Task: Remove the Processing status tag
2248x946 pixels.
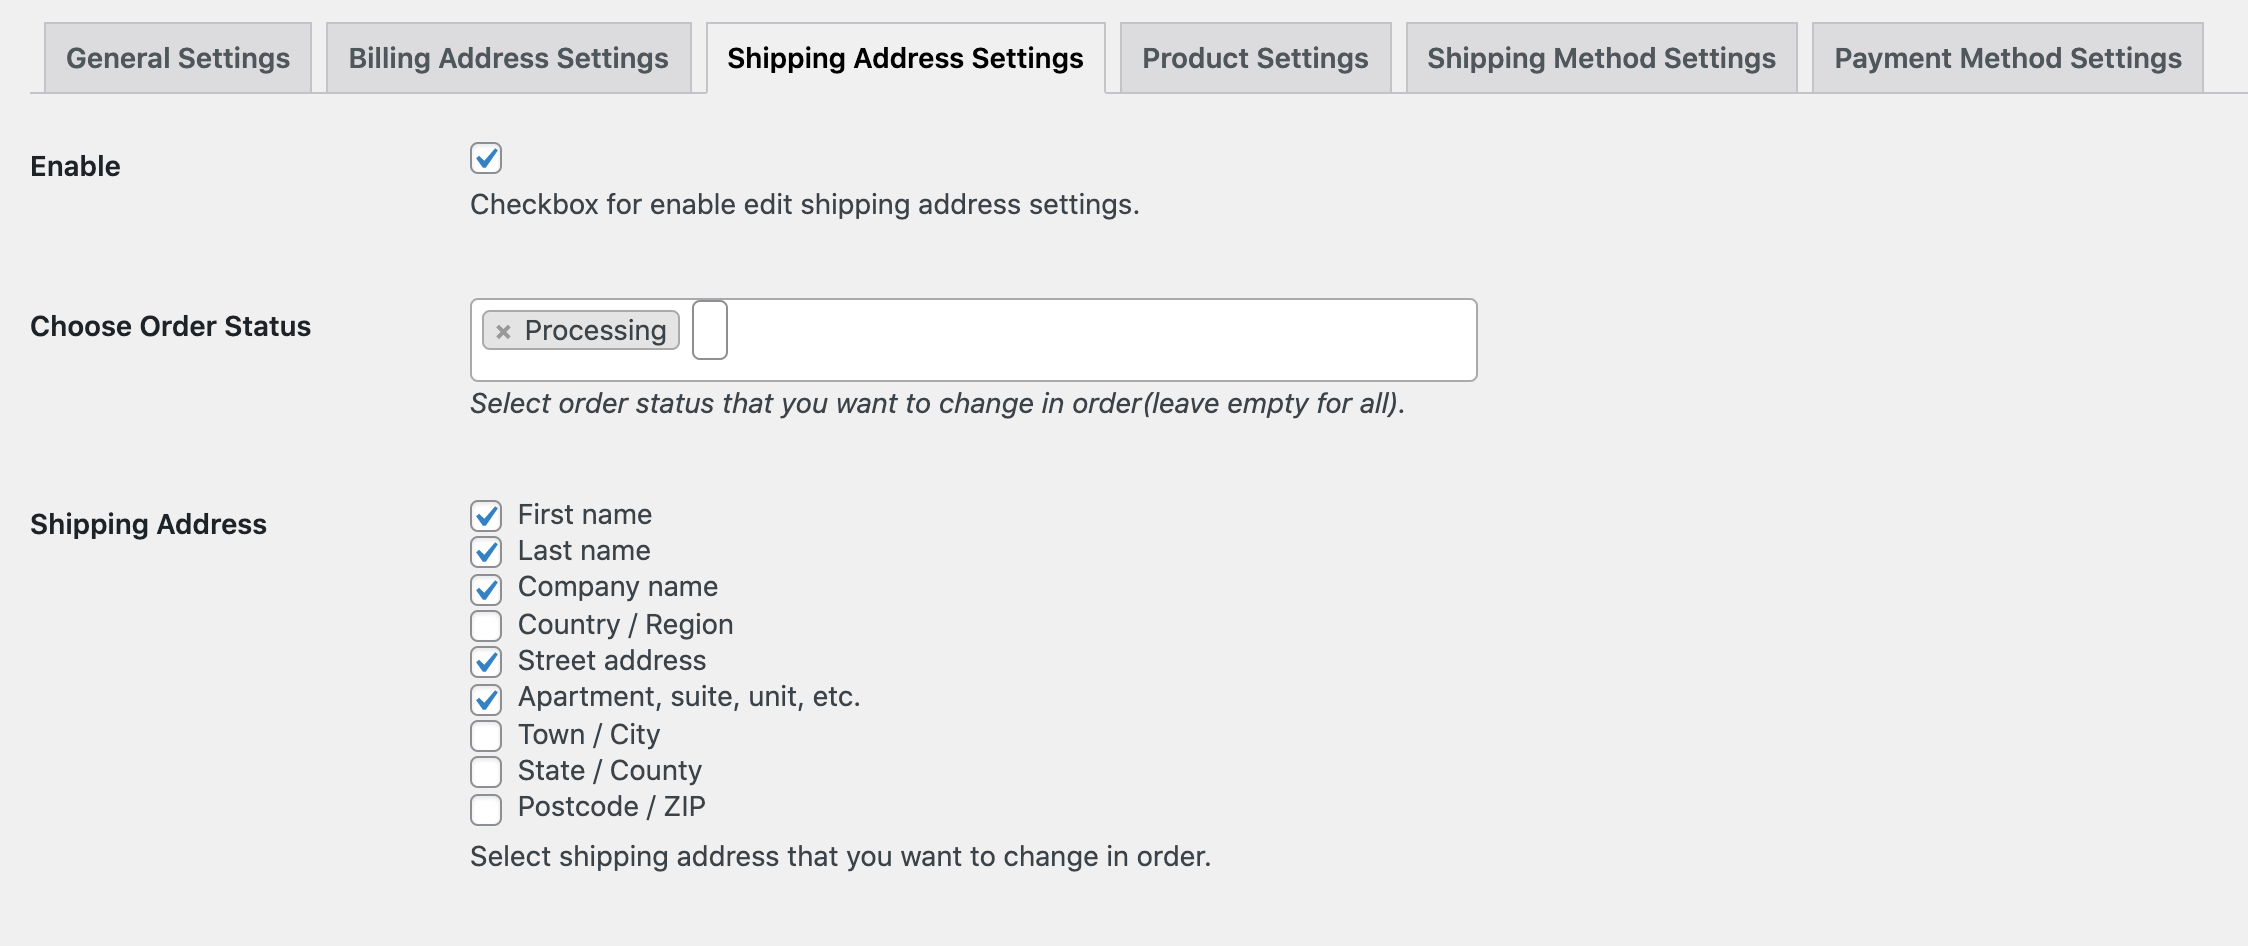Action: 503,331
